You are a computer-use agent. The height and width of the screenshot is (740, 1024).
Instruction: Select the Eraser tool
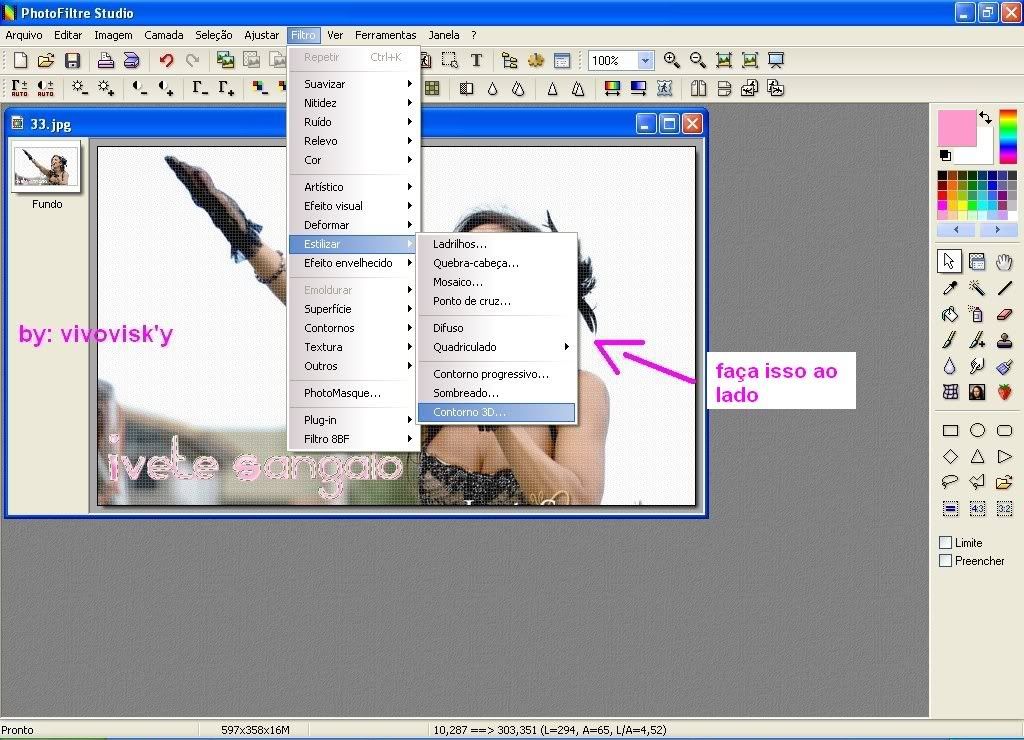(x=1005, y=314)
